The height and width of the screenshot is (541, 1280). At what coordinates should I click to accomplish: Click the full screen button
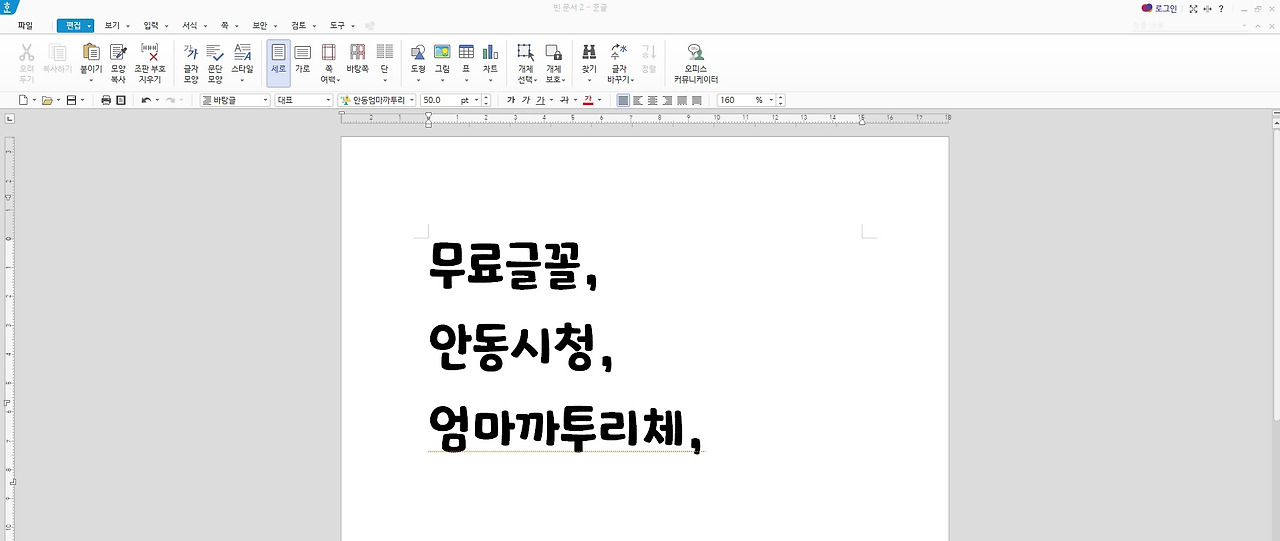click(x=1193, y=8)
